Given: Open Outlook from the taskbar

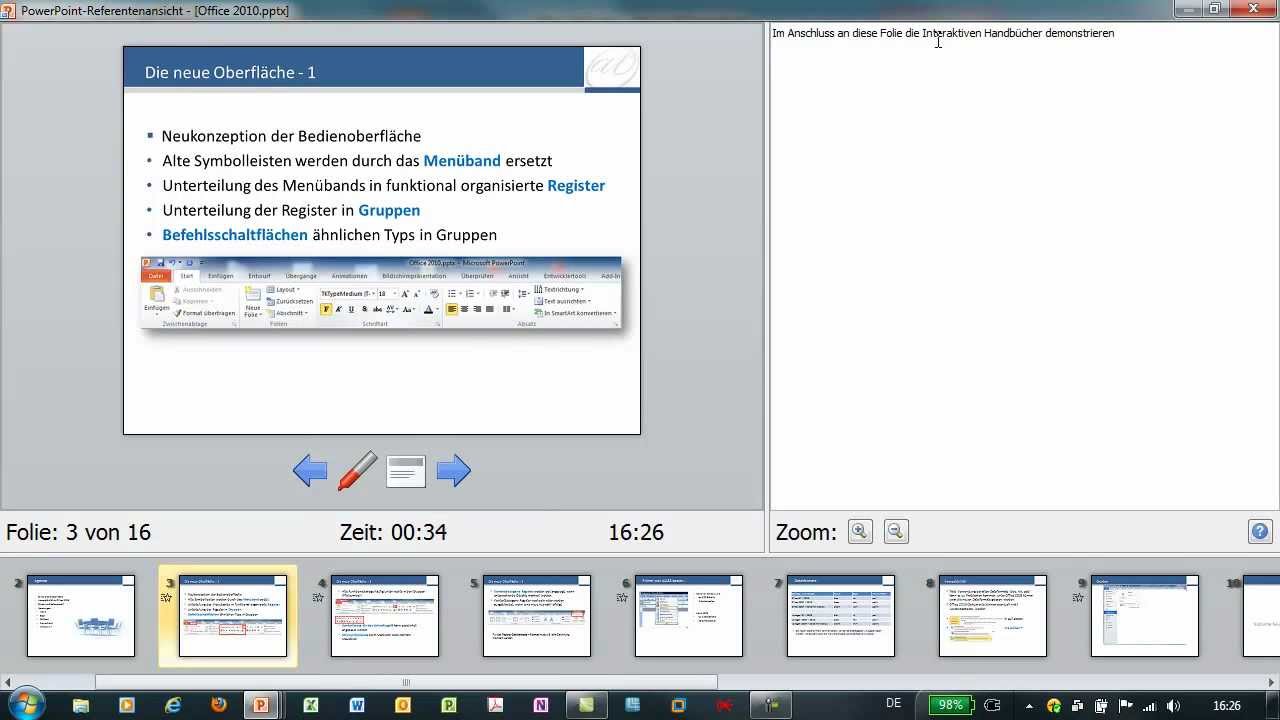Looking at the screenshot, I should pos(403,705).
